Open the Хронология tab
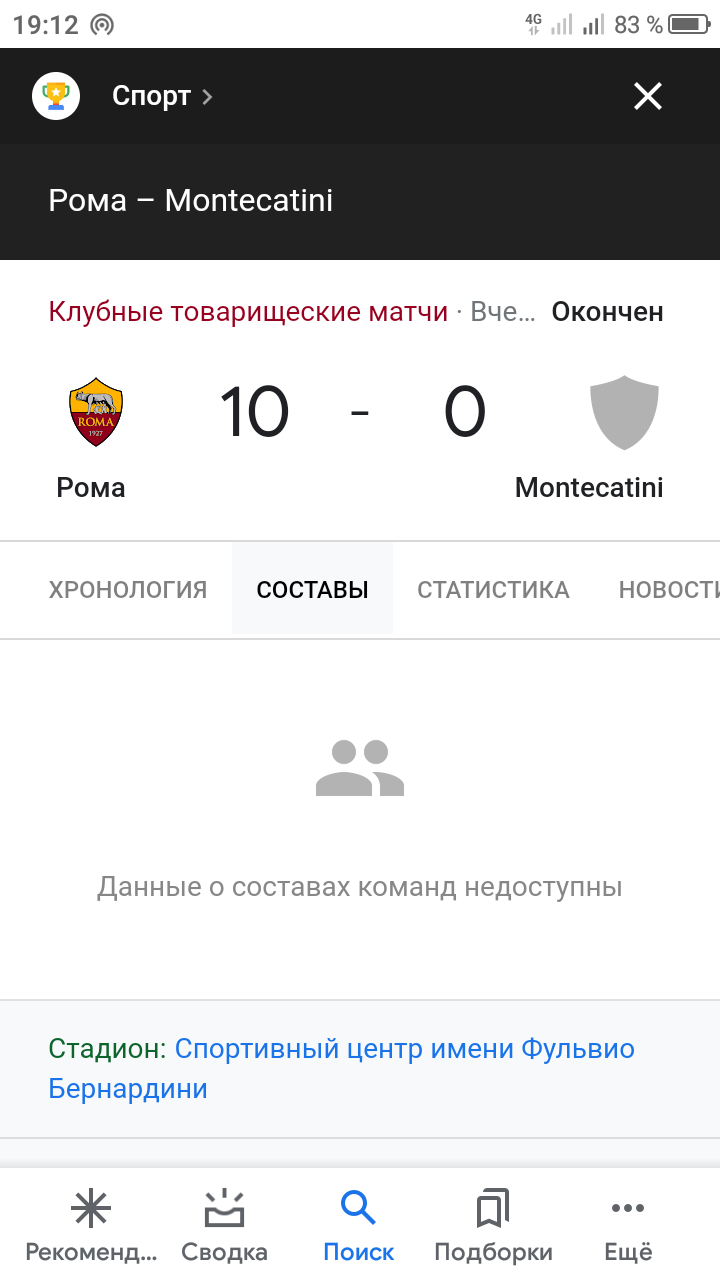Image resolution: width=720 pixels, height=1280 pixels. click(128, 590)
